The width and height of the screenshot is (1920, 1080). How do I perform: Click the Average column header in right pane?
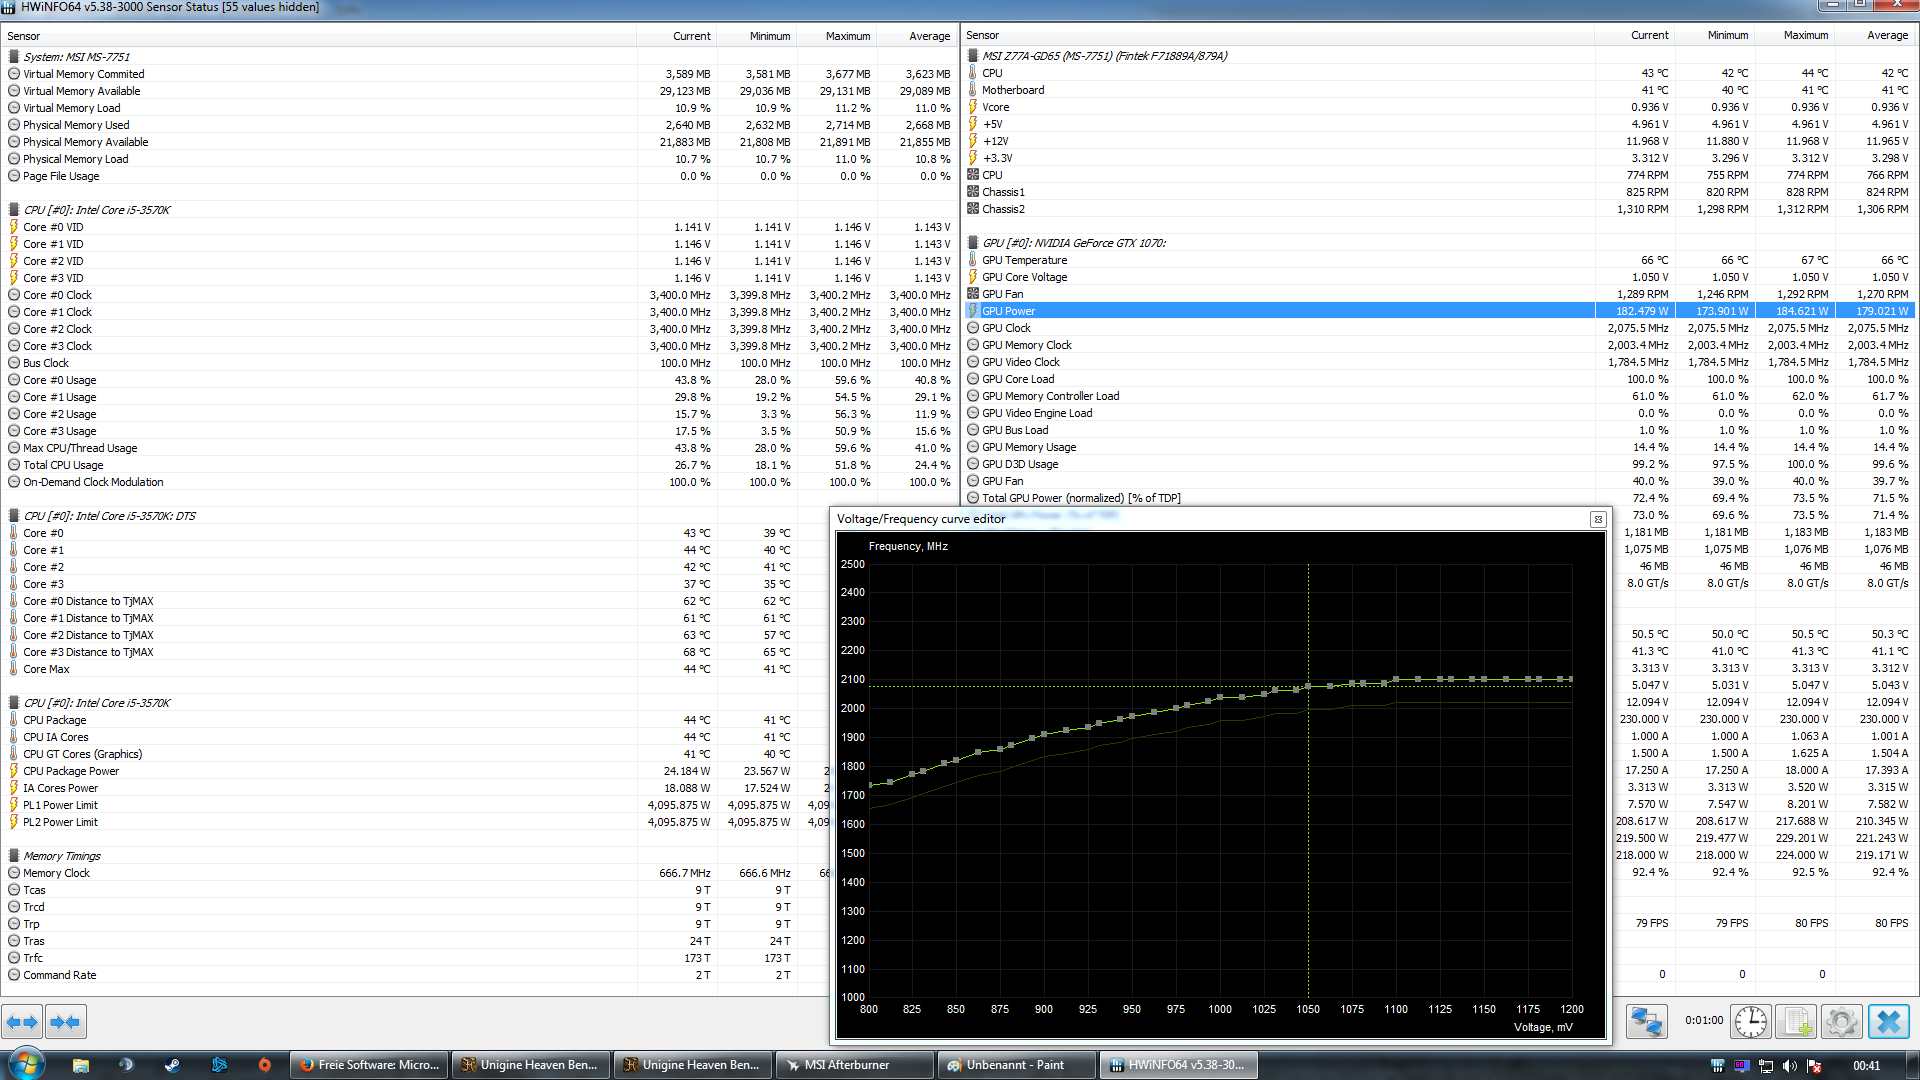coord(1887,35)
